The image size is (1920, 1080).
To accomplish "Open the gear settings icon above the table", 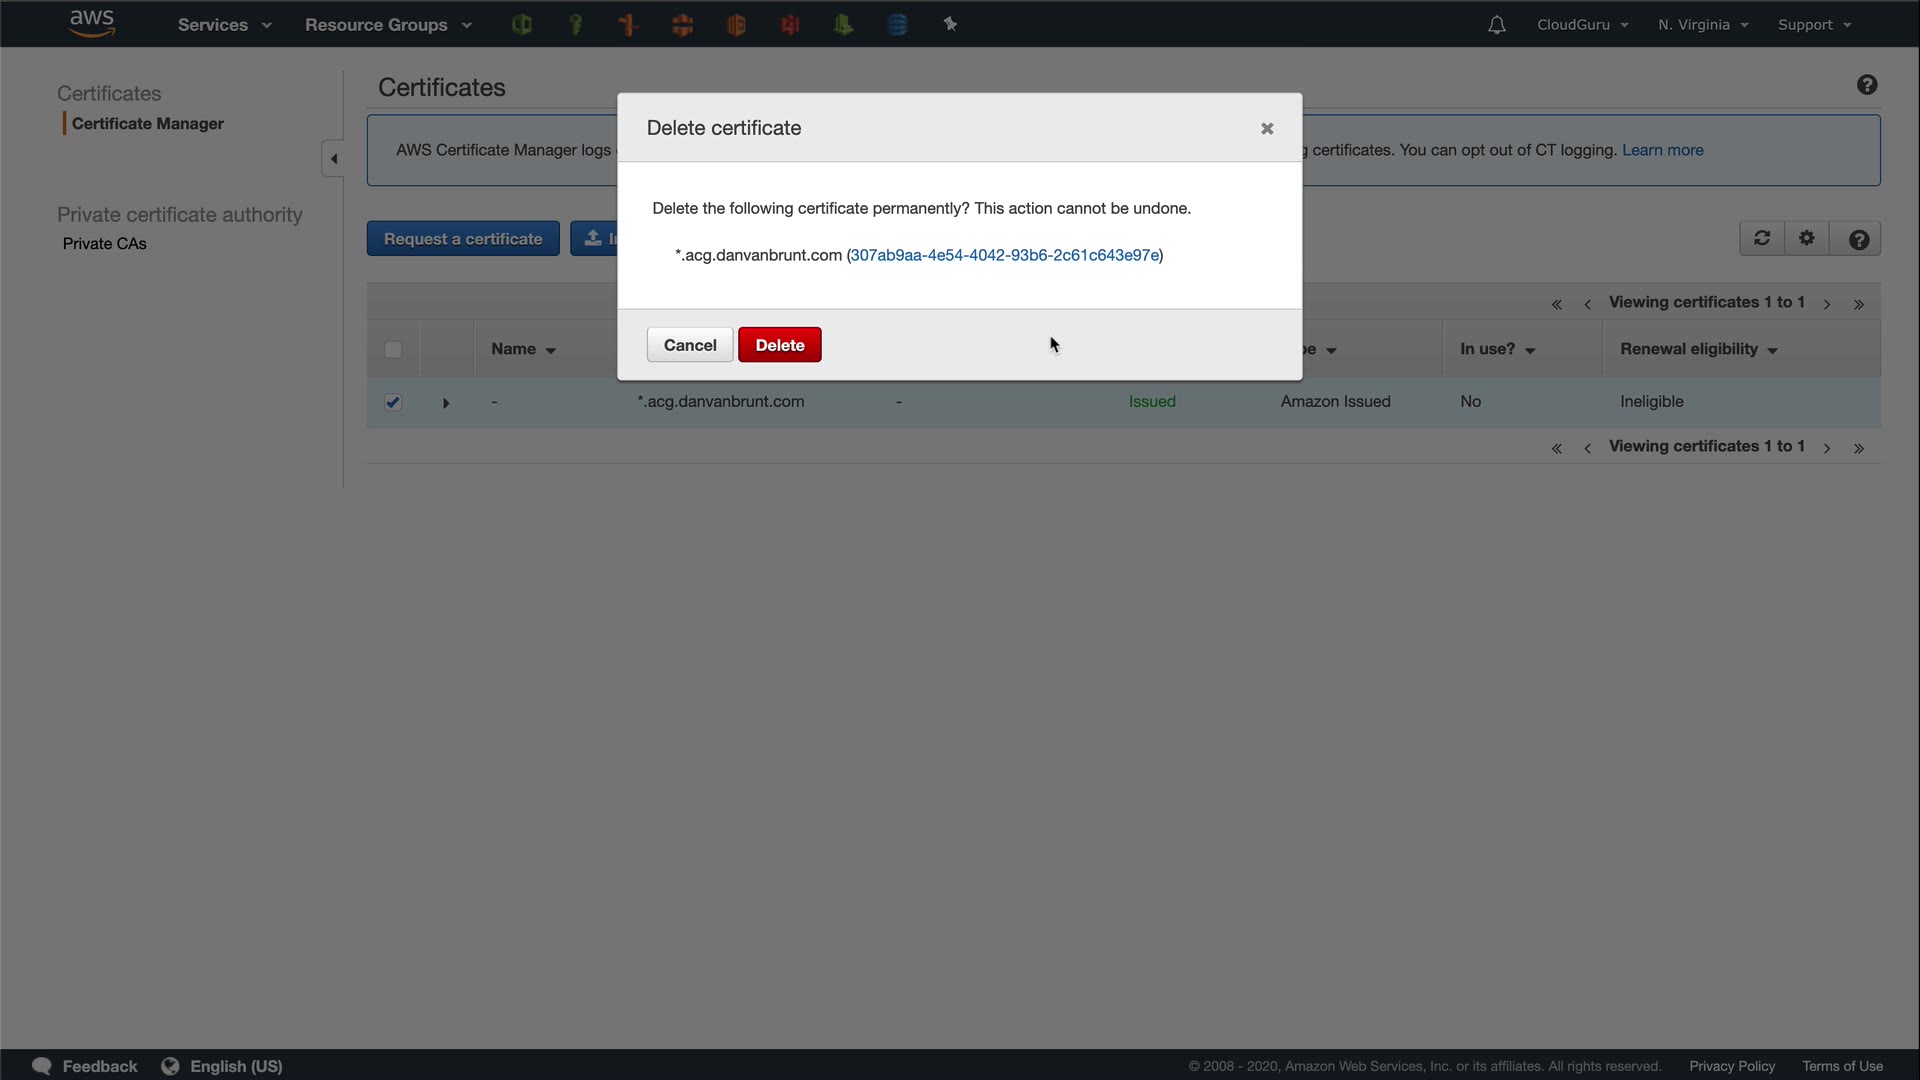I will click(x=1806, y=239).
